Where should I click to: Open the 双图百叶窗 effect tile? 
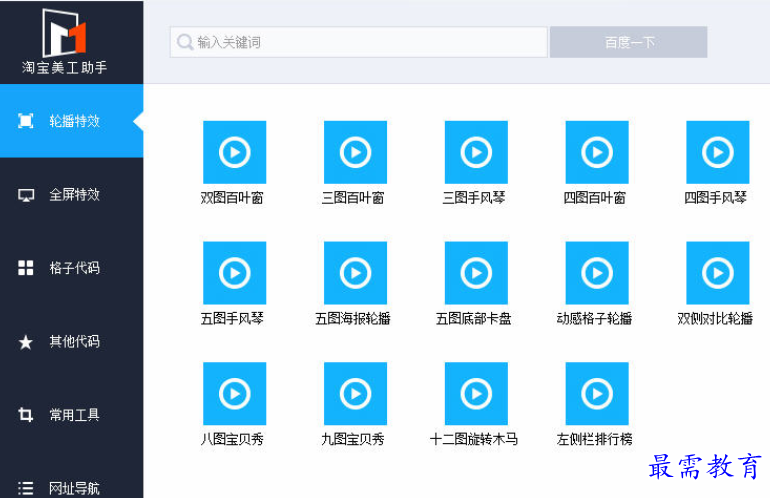(x=235, y=152)
